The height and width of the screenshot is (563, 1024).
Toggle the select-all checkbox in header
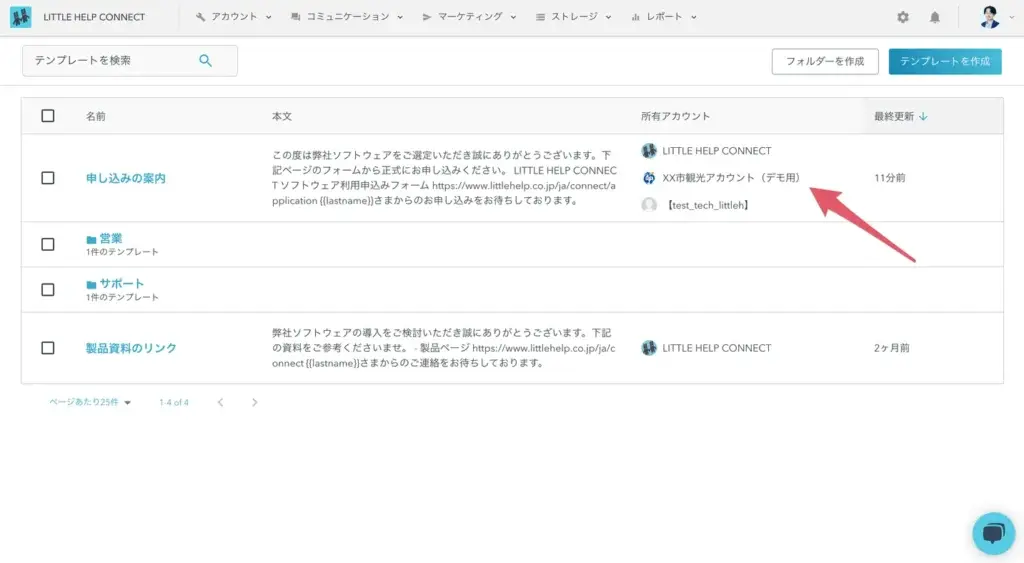point(48,116)
